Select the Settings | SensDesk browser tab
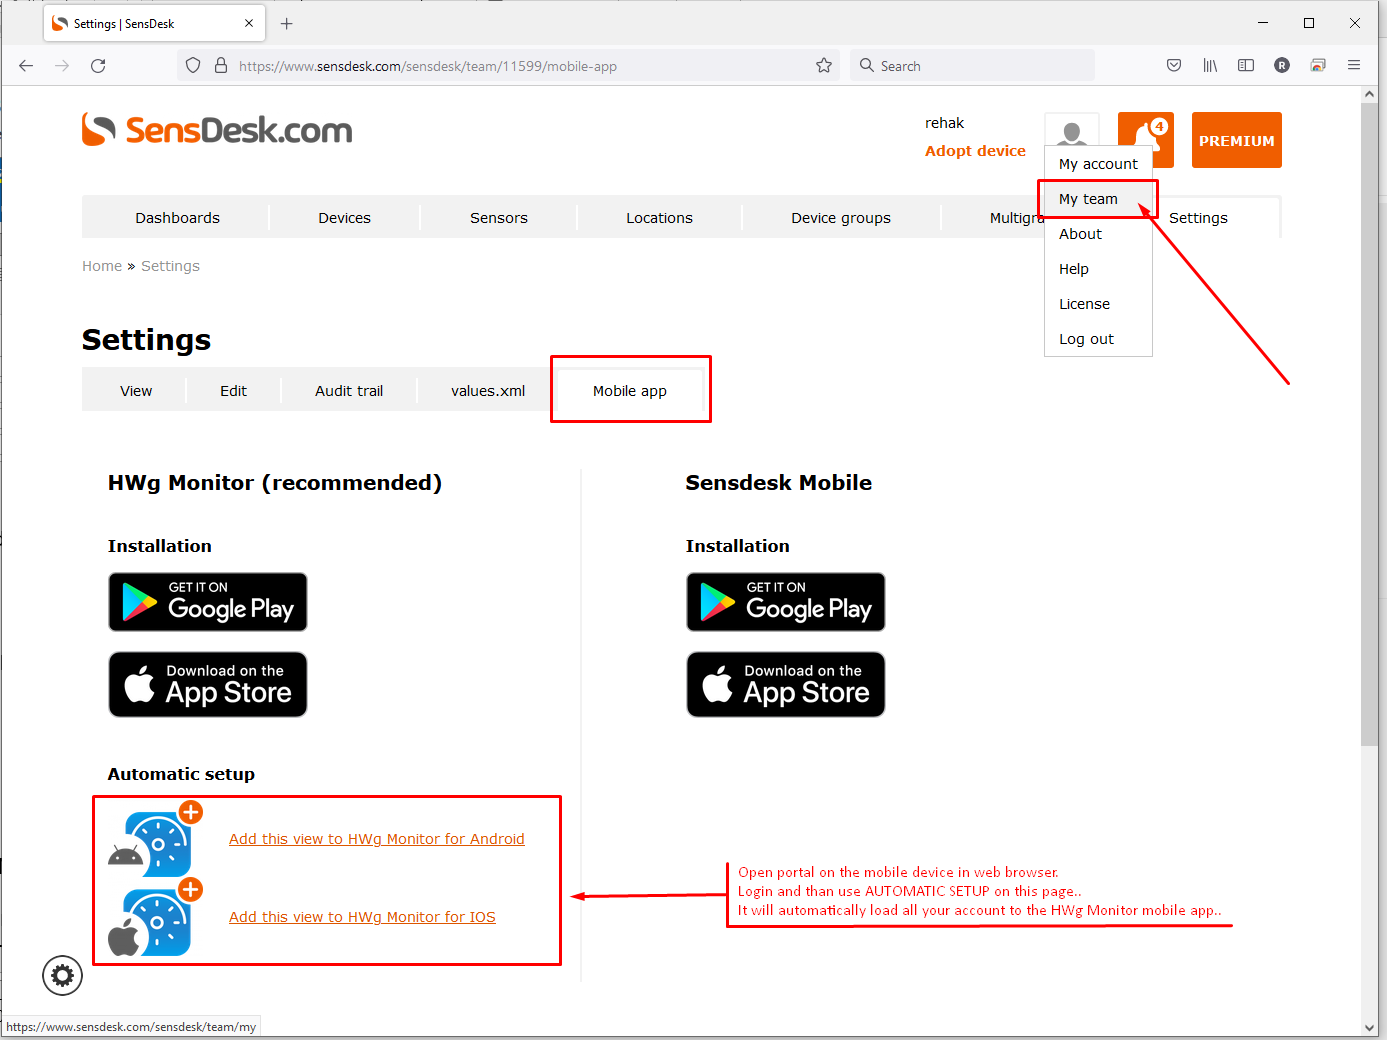The width and height of the screenshot is (1387, 1040). (x=154, y=23)
